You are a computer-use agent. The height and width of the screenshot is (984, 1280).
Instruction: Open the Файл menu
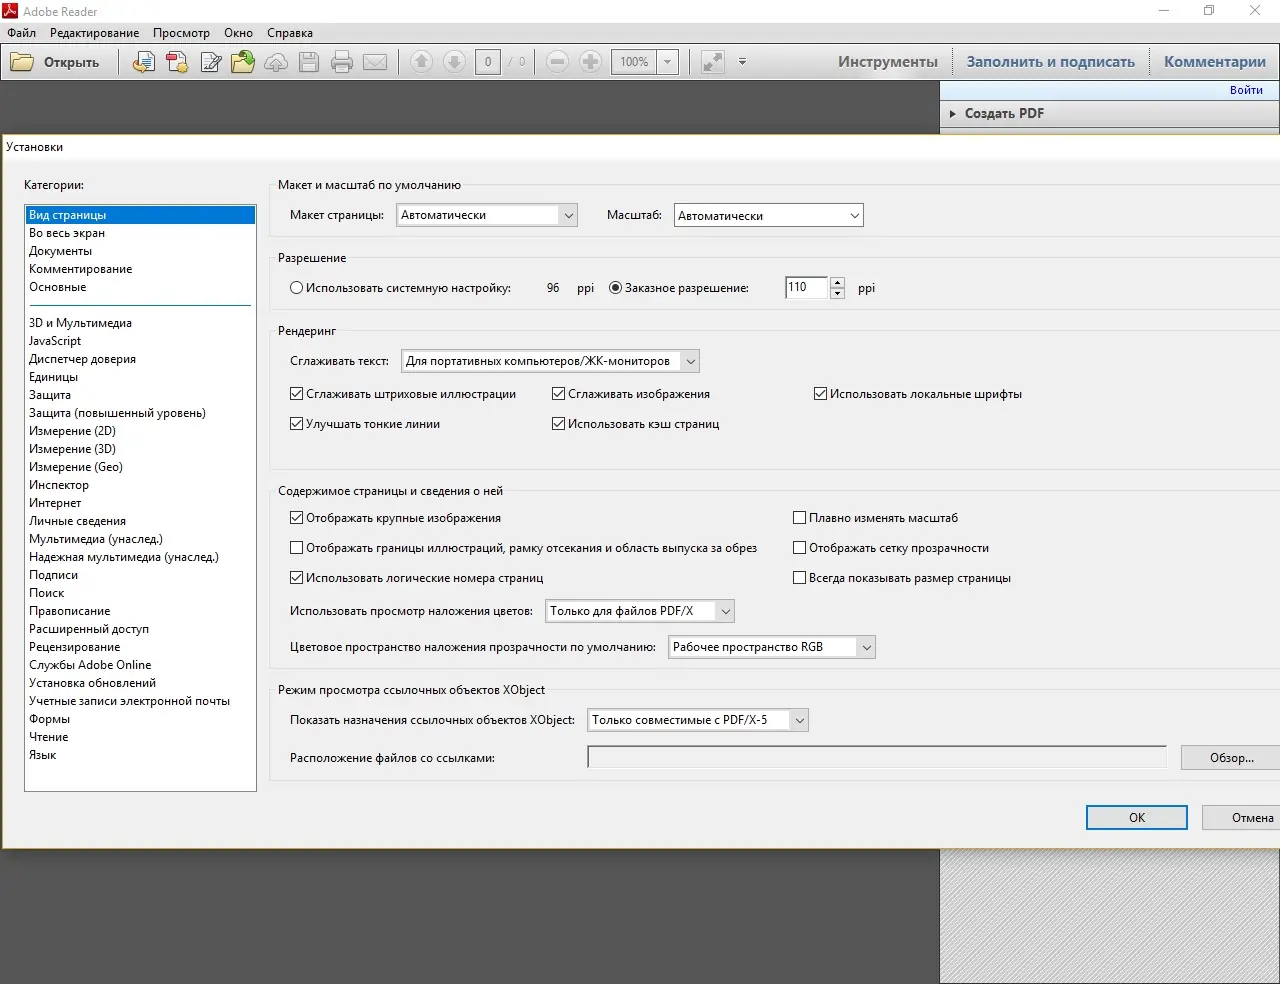(22, 33)
